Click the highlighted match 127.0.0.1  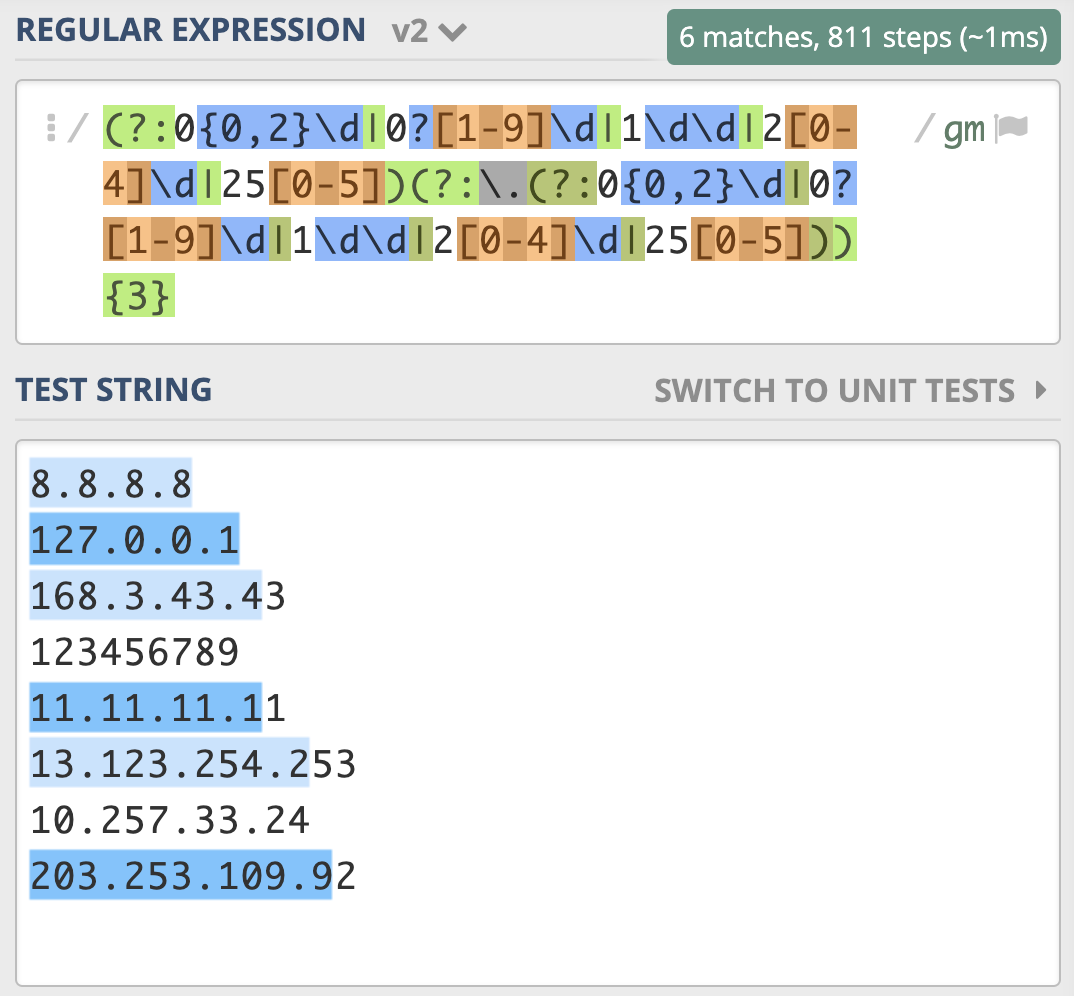pyautogui.click(x=135, y=541)
